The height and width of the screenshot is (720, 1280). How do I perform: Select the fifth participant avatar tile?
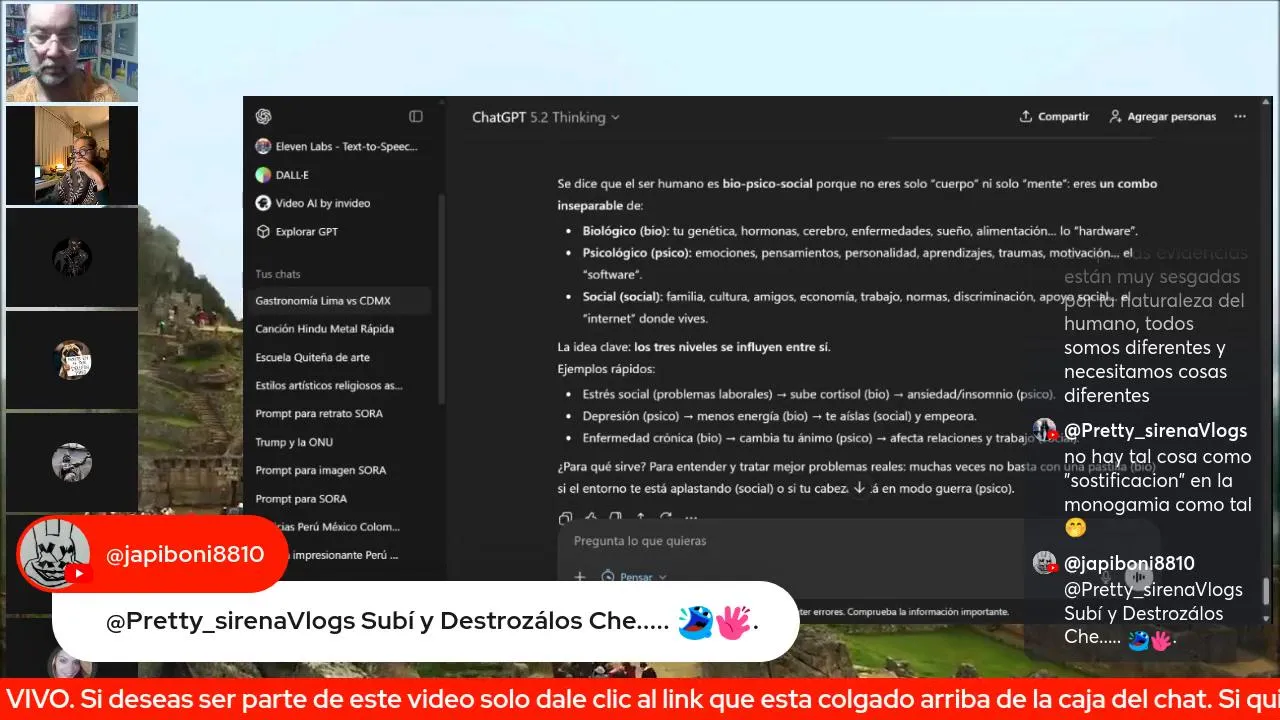(72, 462)
